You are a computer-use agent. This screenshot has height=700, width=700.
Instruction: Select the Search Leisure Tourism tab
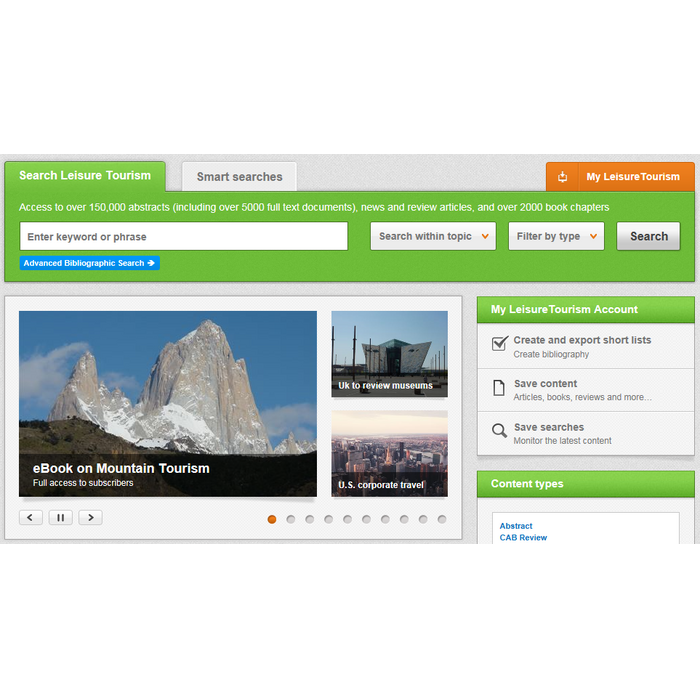pos(85,176)
